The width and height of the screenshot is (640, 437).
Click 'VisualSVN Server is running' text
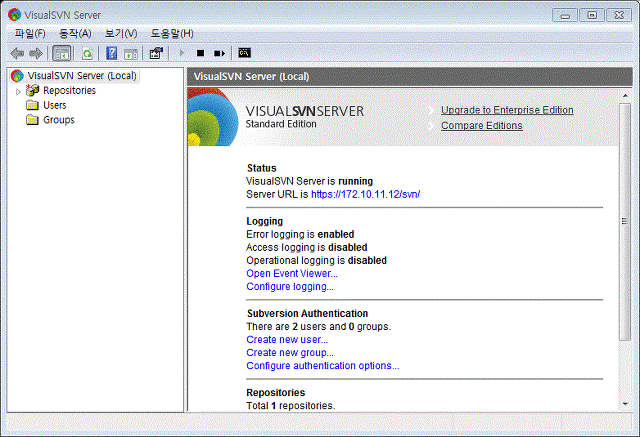(309, 181)
